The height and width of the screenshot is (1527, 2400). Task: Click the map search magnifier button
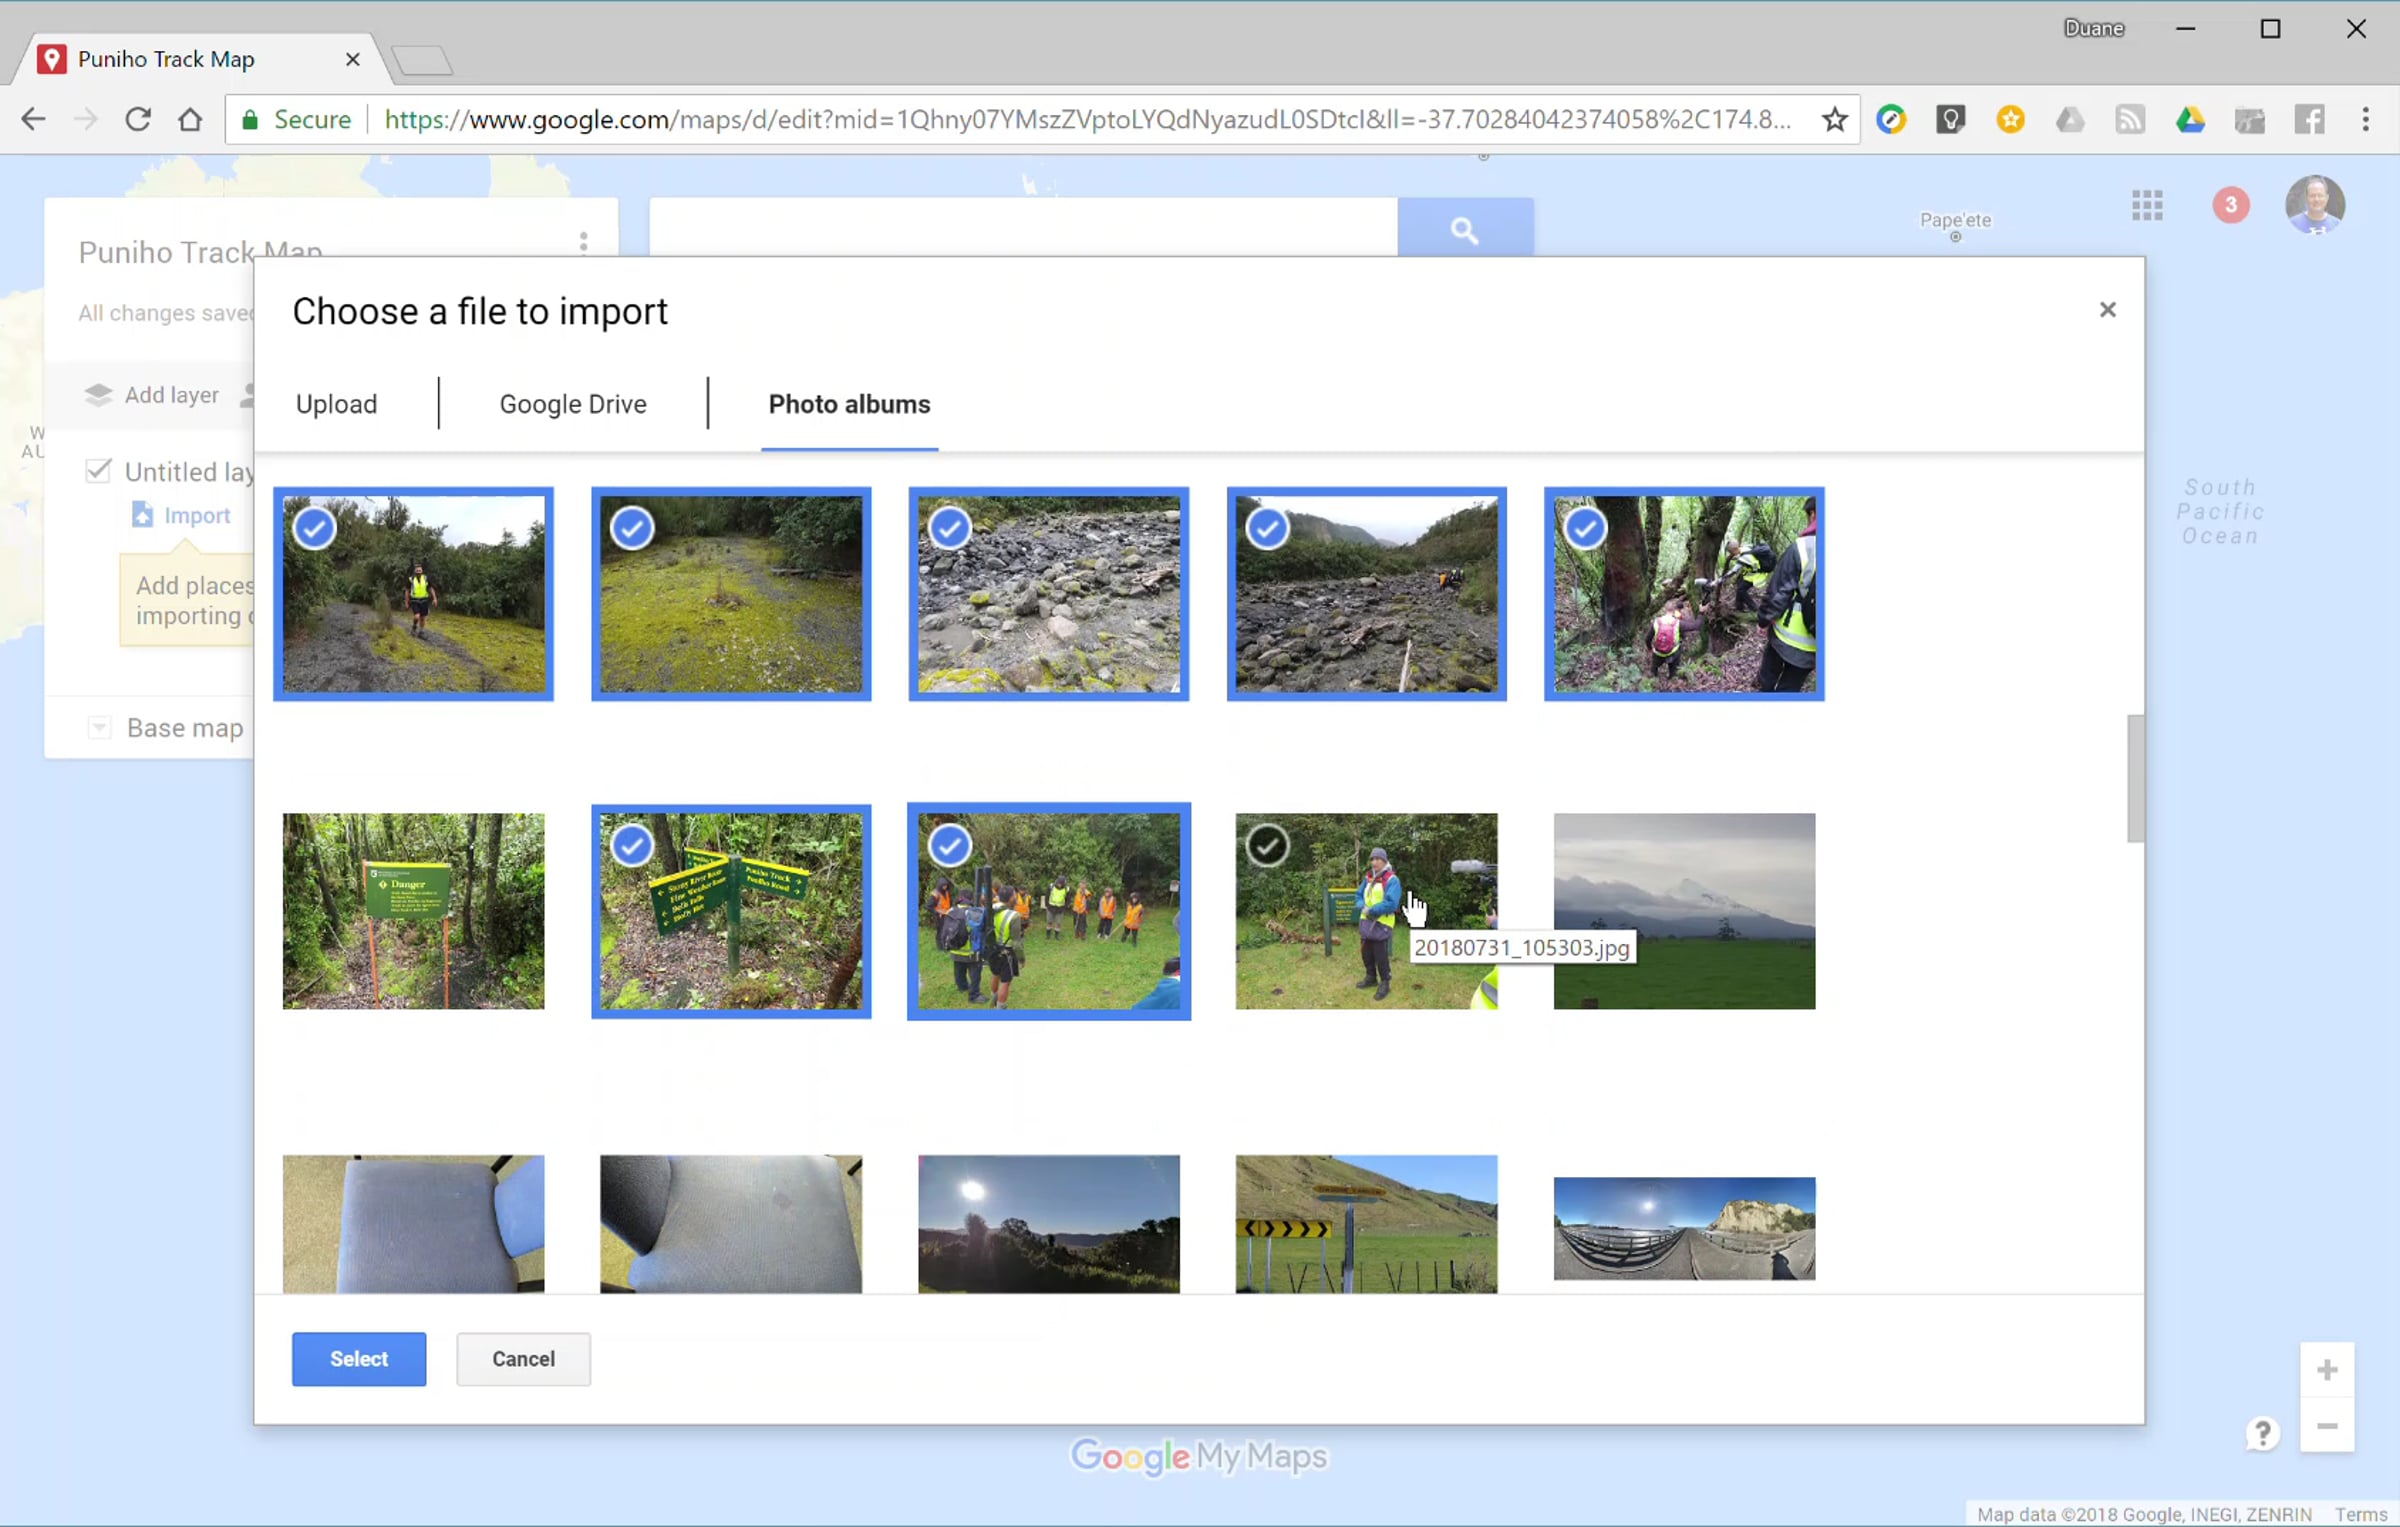1465,229
